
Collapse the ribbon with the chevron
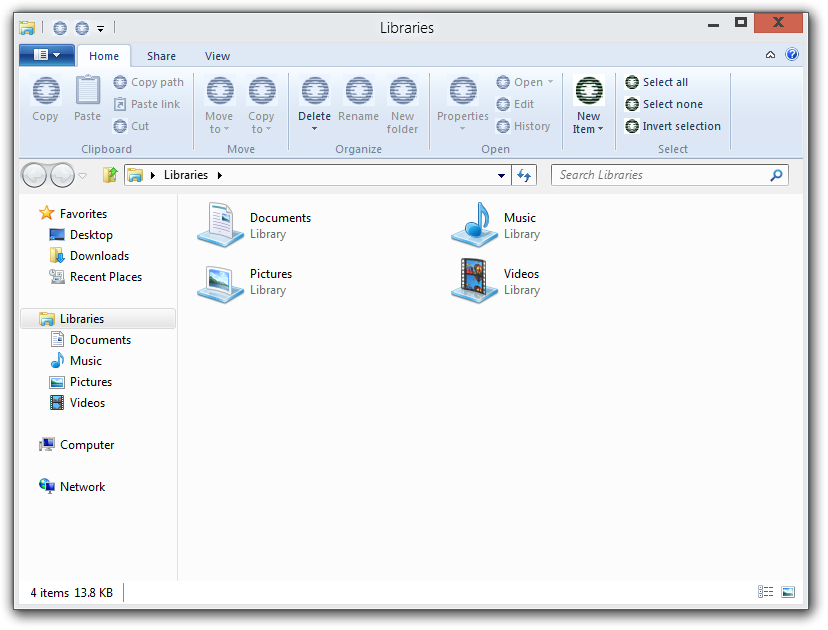770,55
